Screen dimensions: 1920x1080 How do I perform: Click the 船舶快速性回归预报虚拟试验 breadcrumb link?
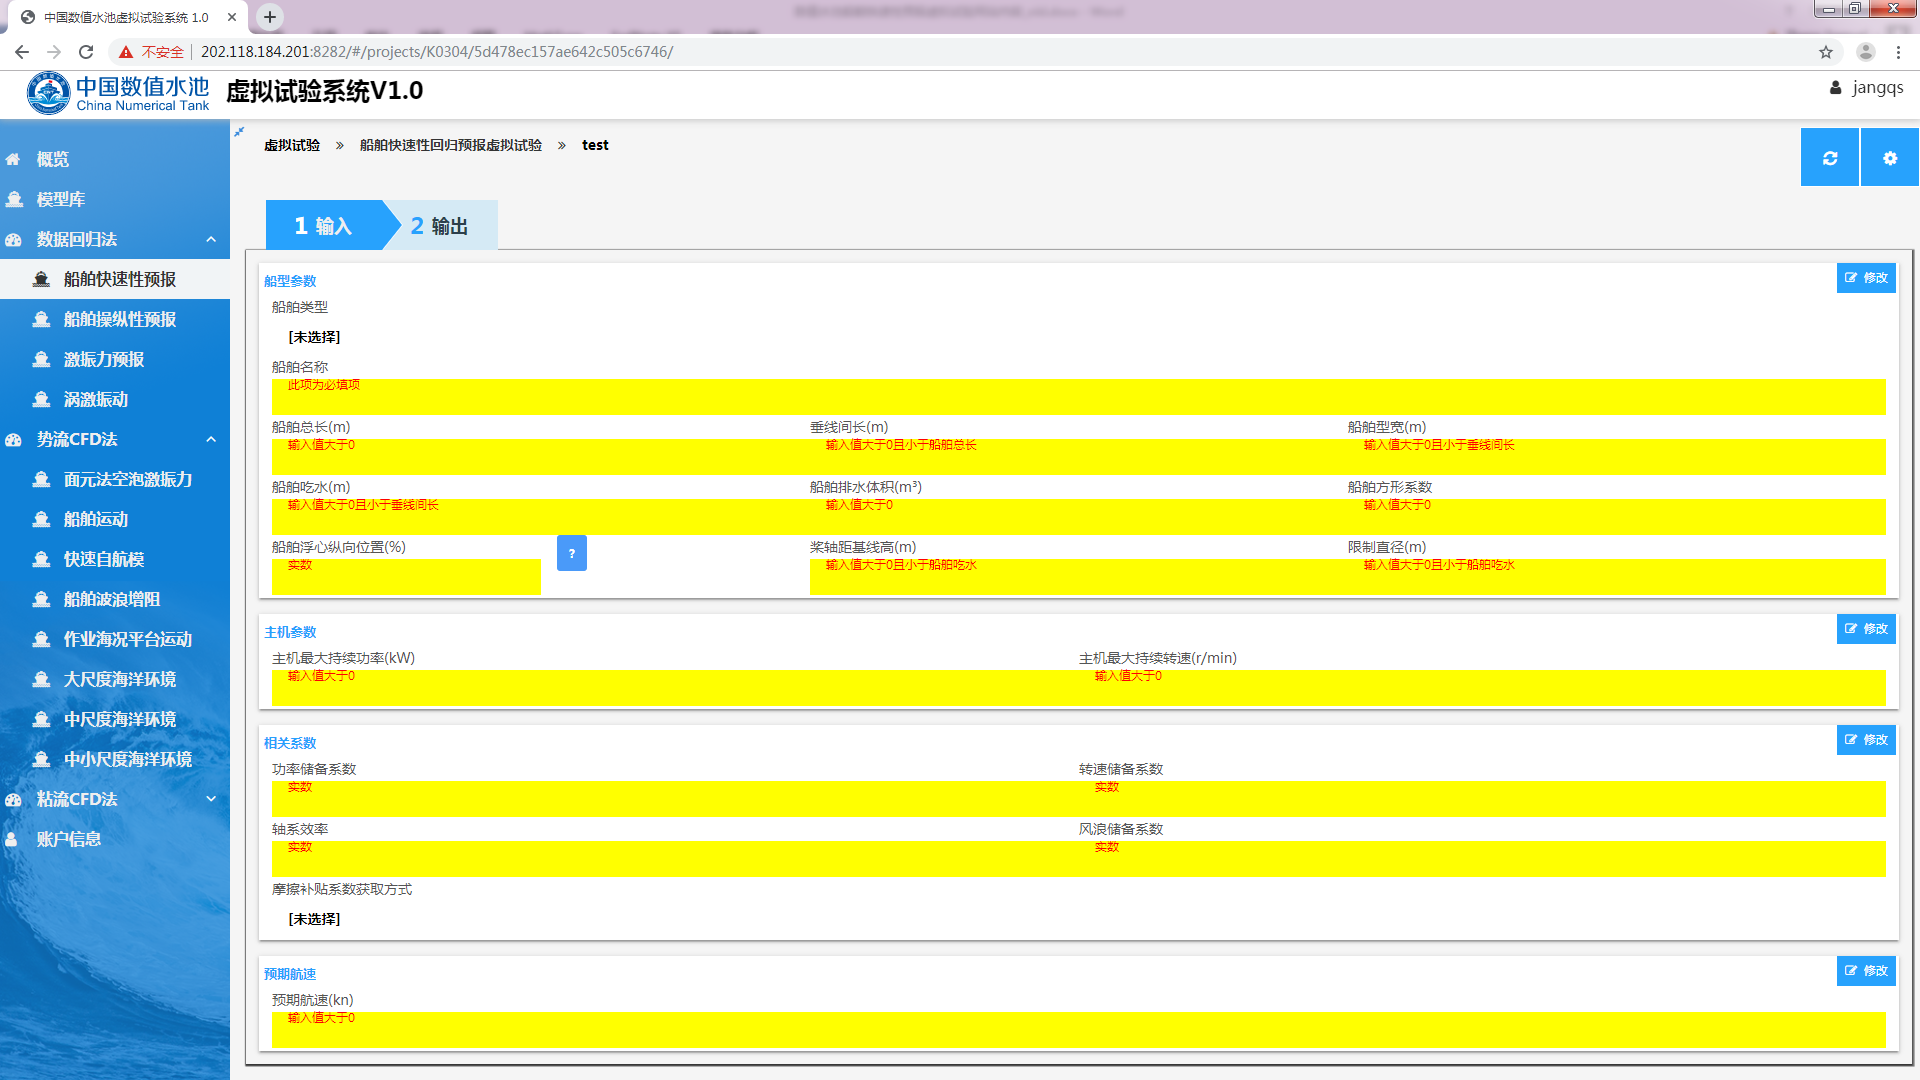(x=450, y=145)
